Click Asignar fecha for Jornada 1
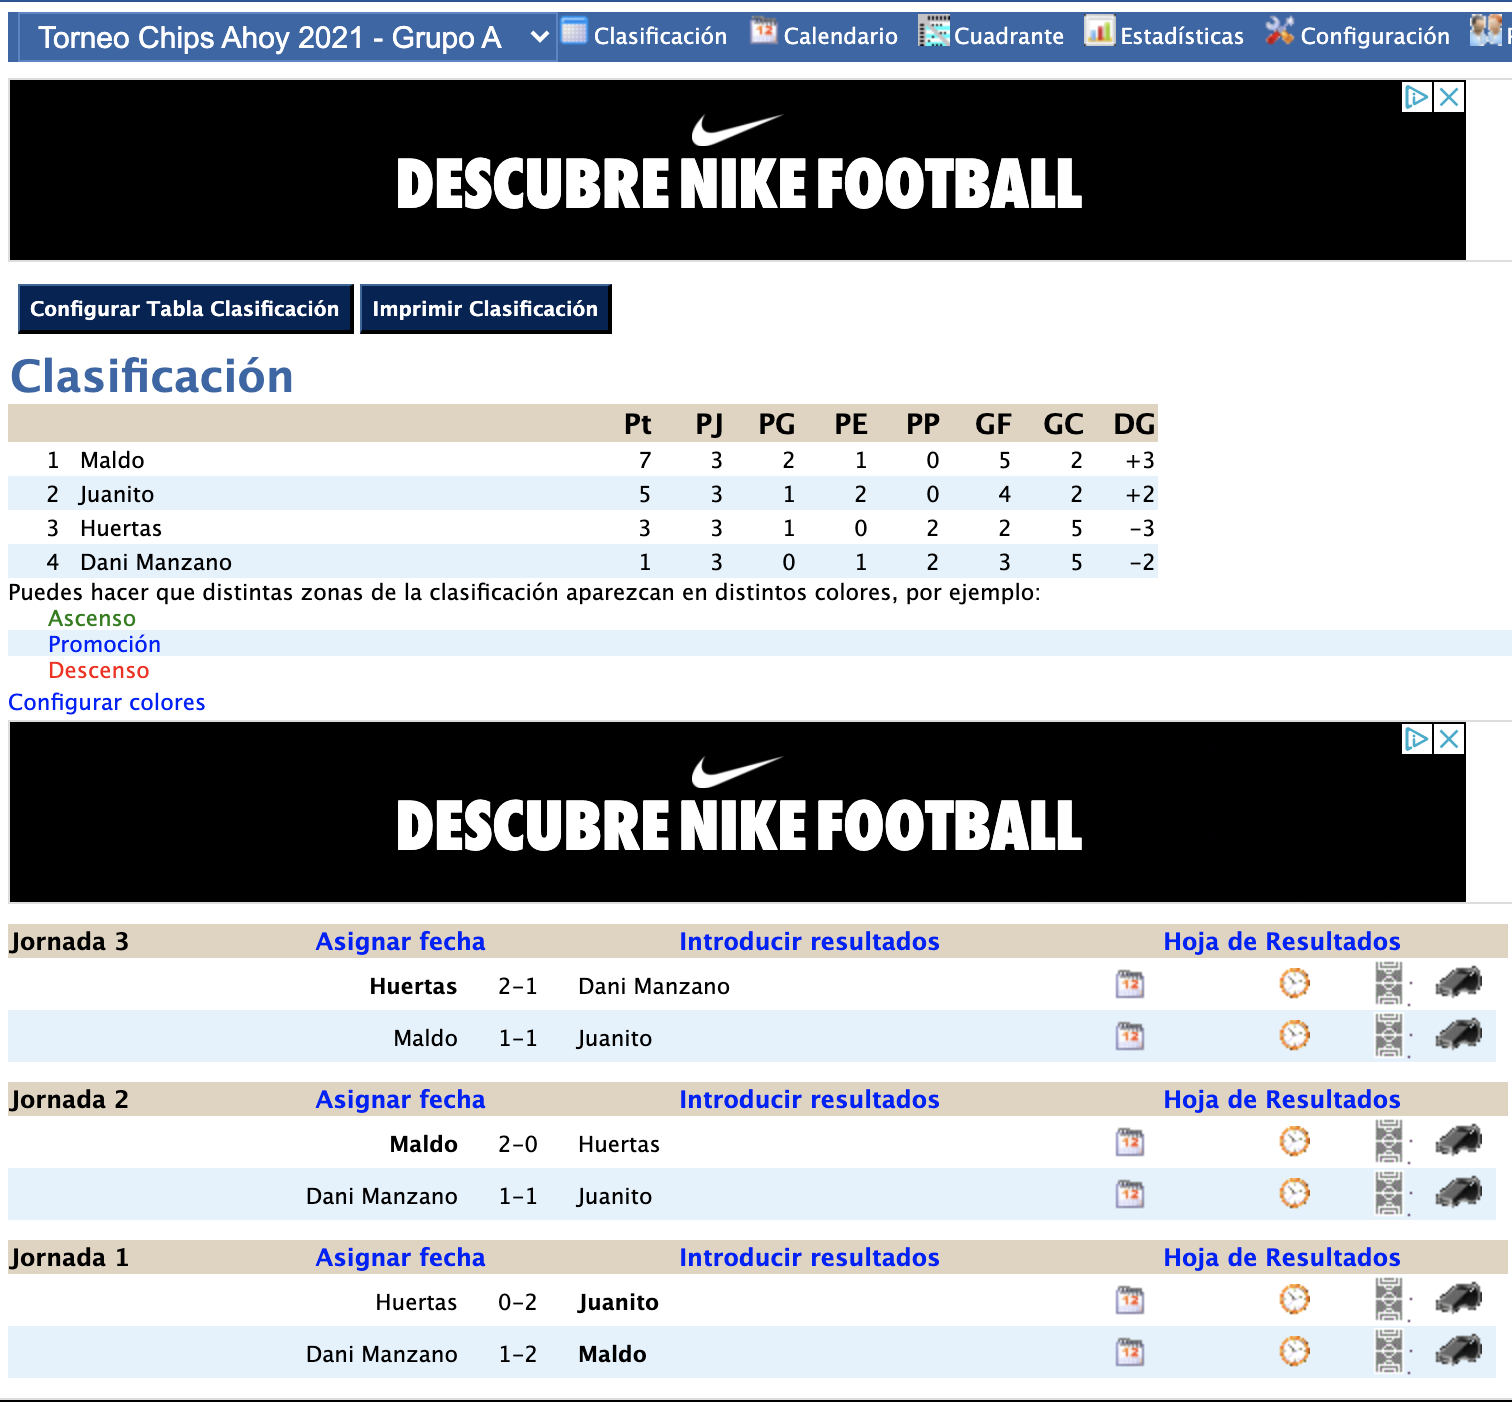The width and height of the screenshot is (1512, 1406). point(400,1257)
